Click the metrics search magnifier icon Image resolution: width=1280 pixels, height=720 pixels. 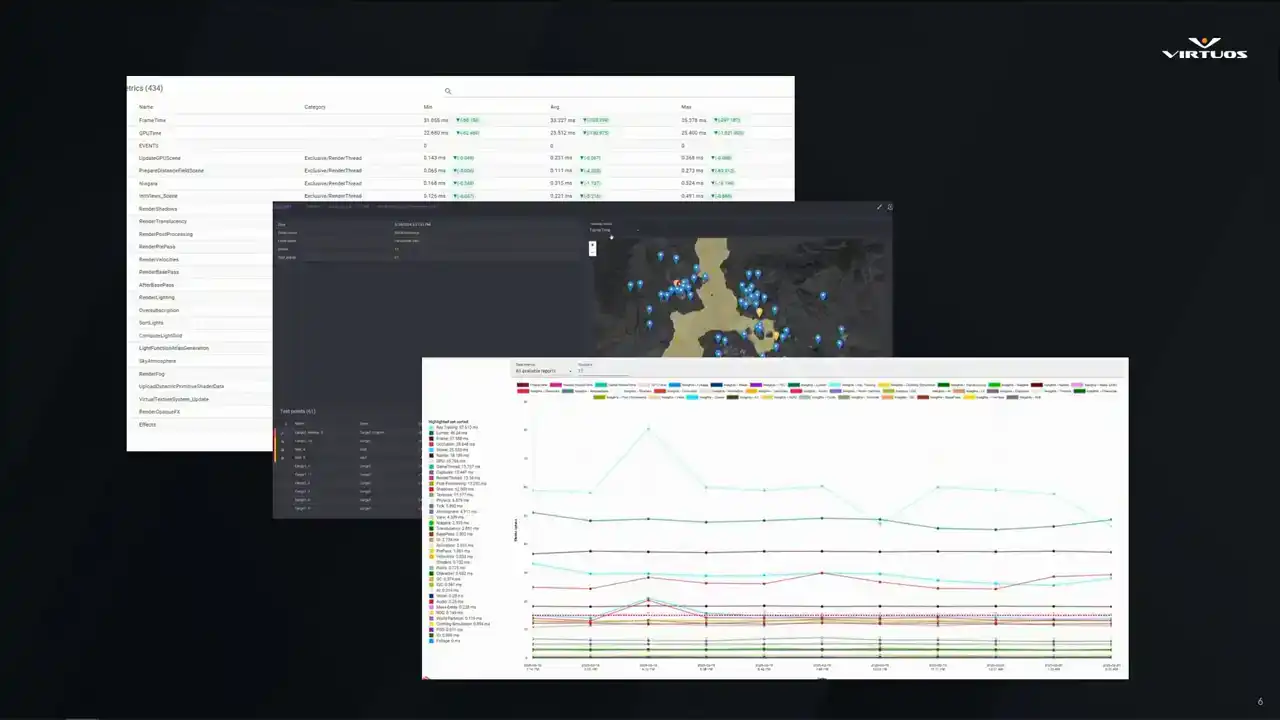pyautogui.click(x=448, y=91)
